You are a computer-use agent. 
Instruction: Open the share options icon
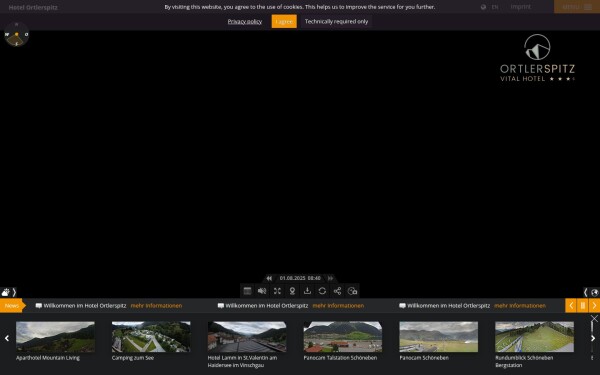337,291
